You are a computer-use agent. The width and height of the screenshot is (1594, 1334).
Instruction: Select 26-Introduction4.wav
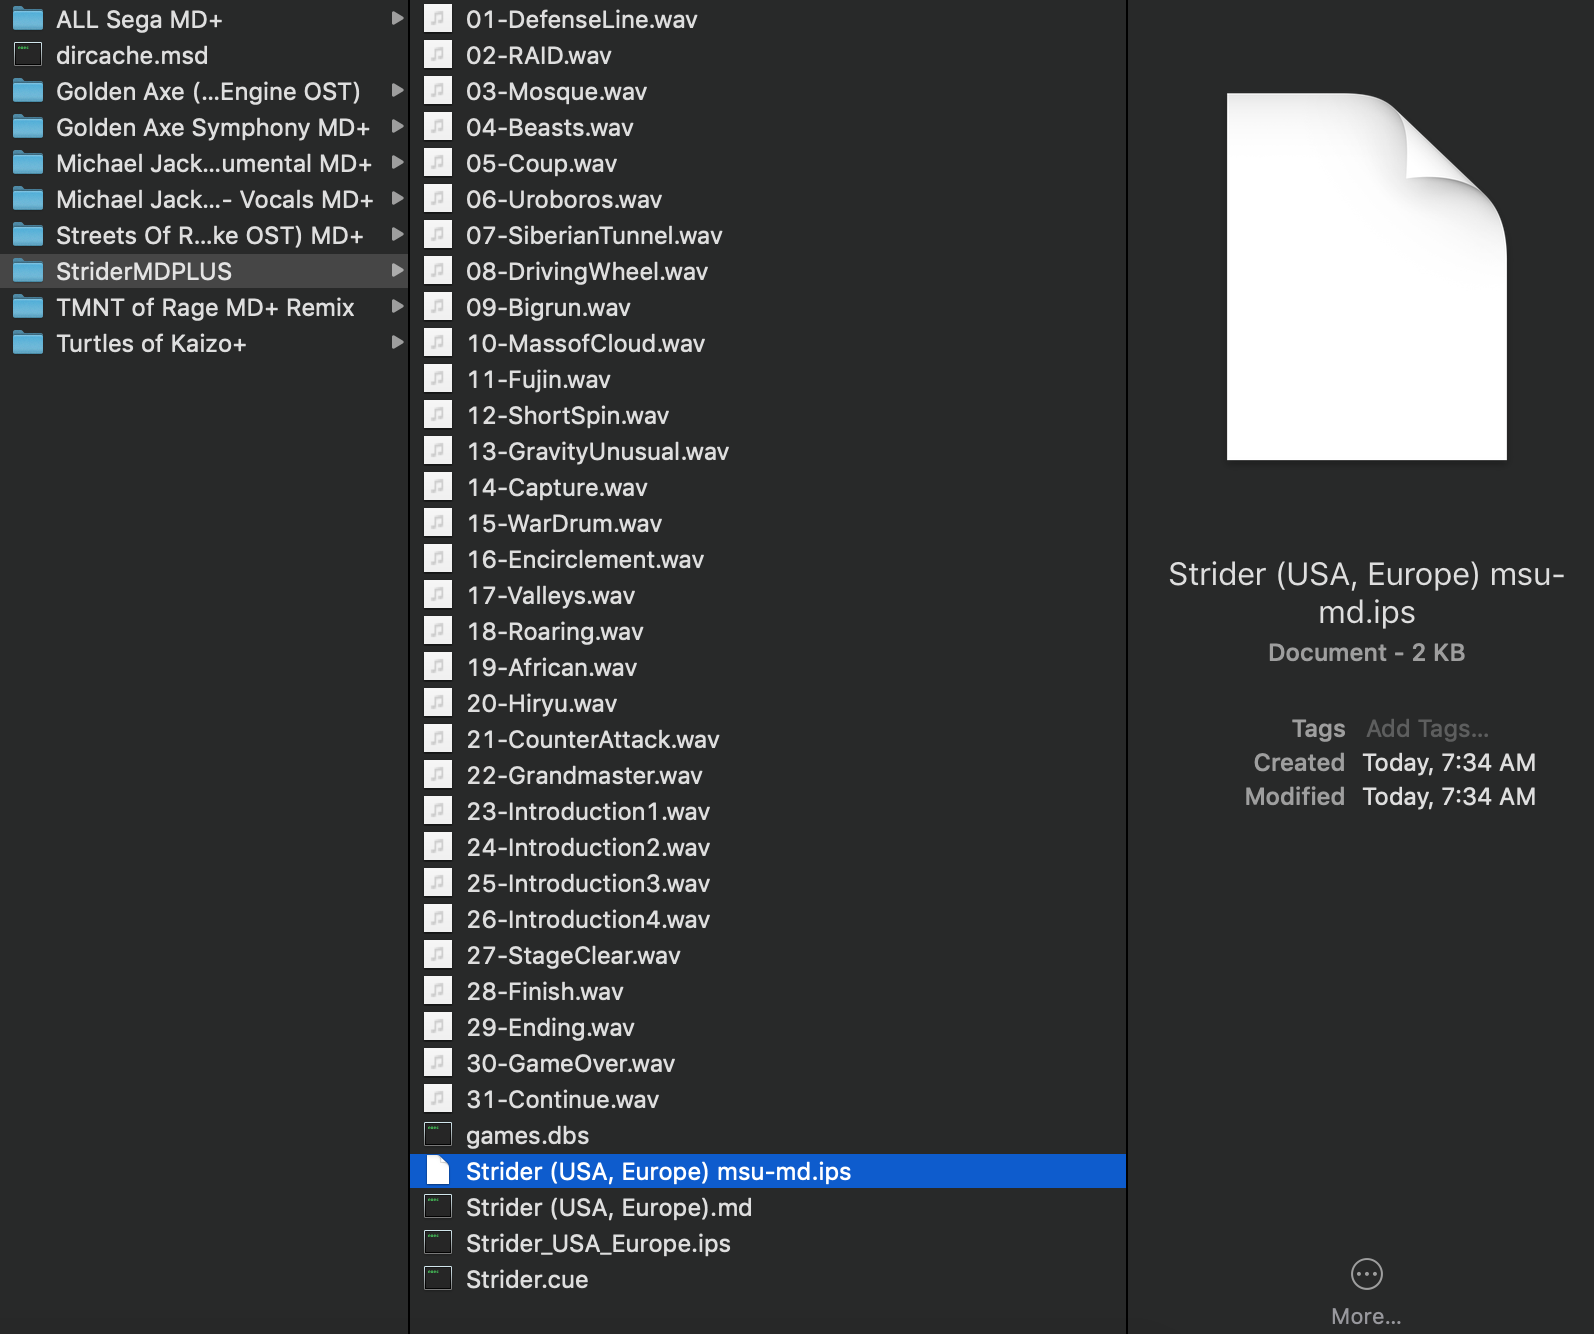[588, 919]
